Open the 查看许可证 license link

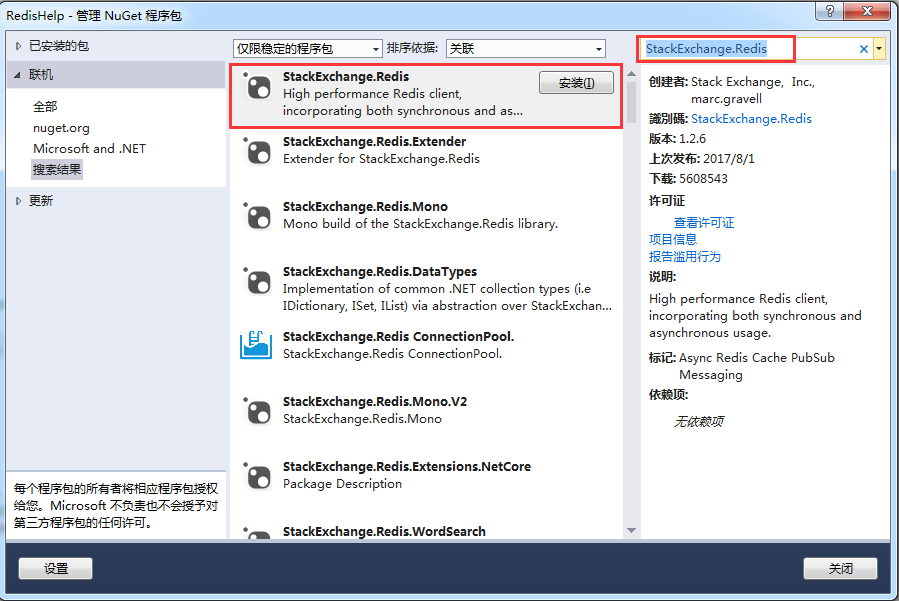703,223
